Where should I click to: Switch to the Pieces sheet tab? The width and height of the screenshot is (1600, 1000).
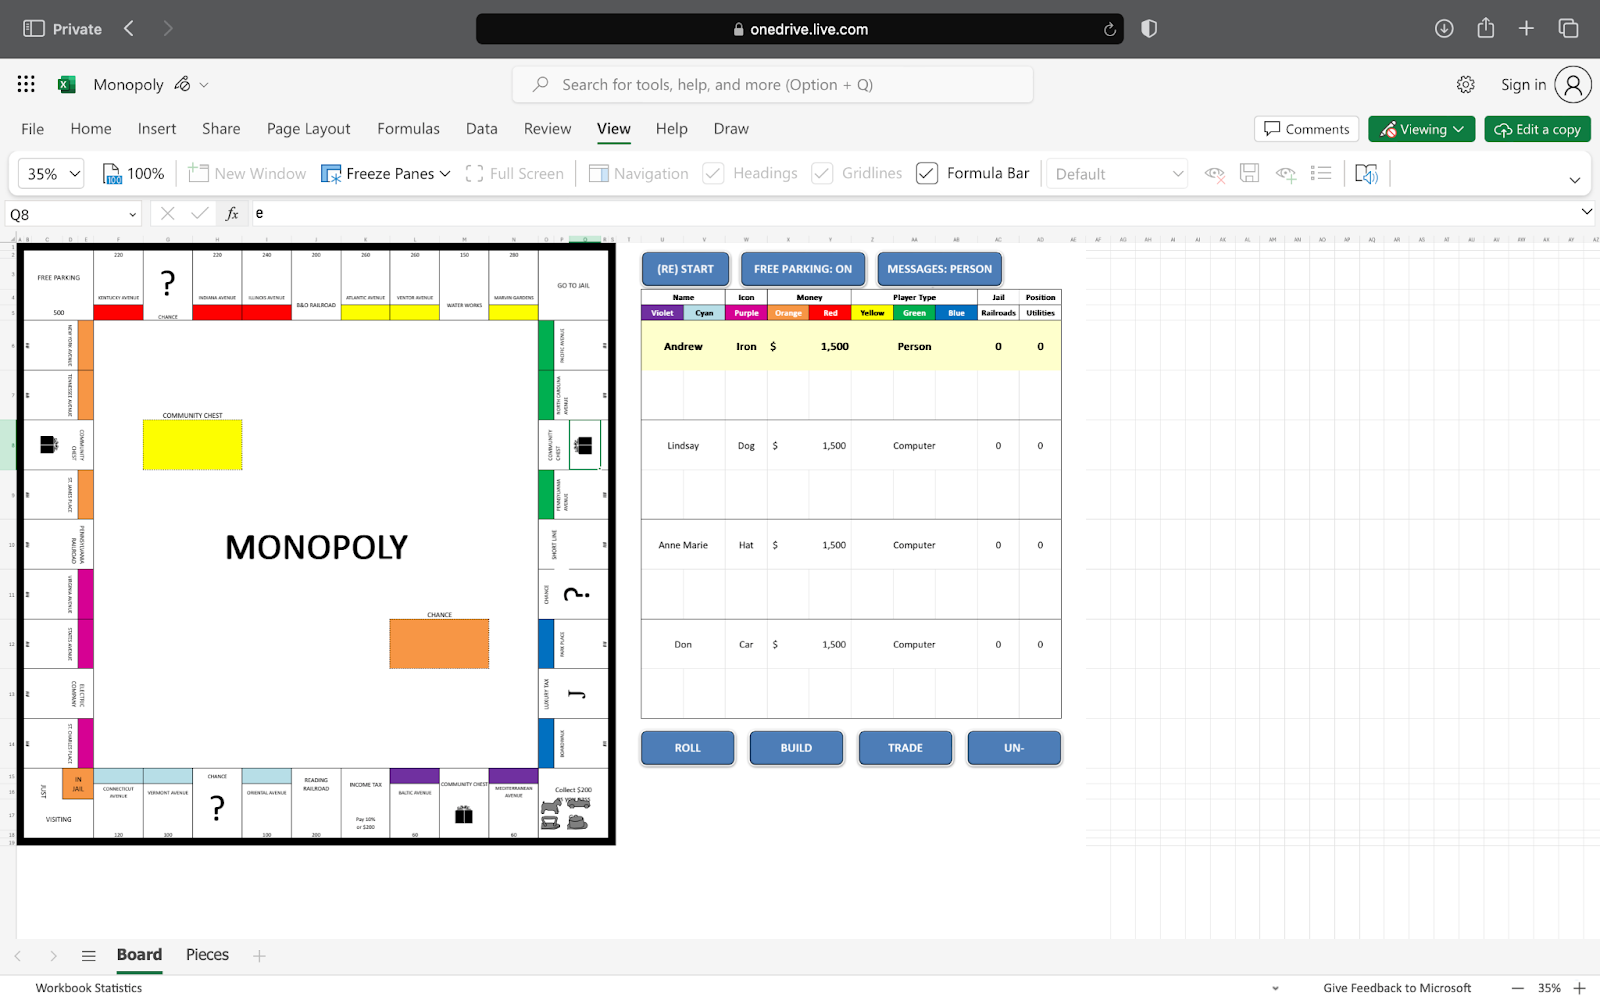coord(207,955)
